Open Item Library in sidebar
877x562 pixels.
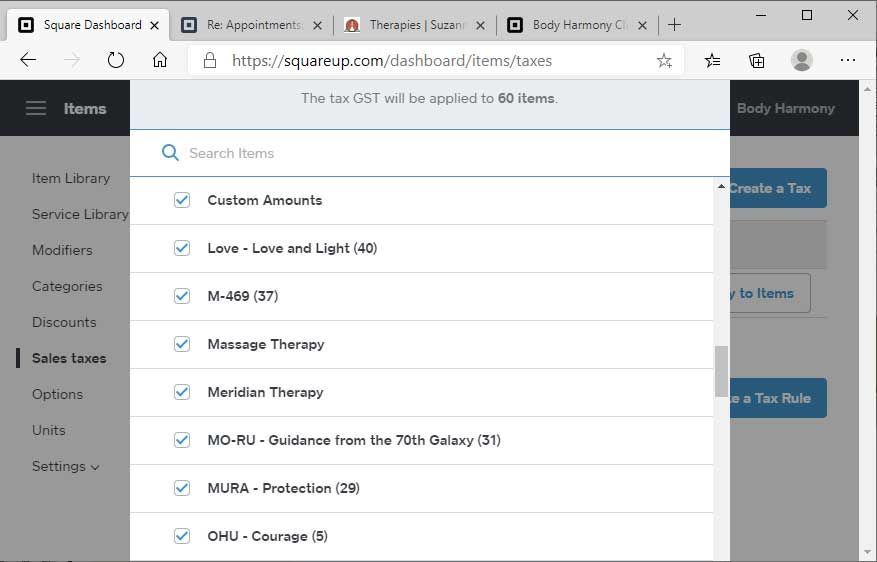click(71, 178)
